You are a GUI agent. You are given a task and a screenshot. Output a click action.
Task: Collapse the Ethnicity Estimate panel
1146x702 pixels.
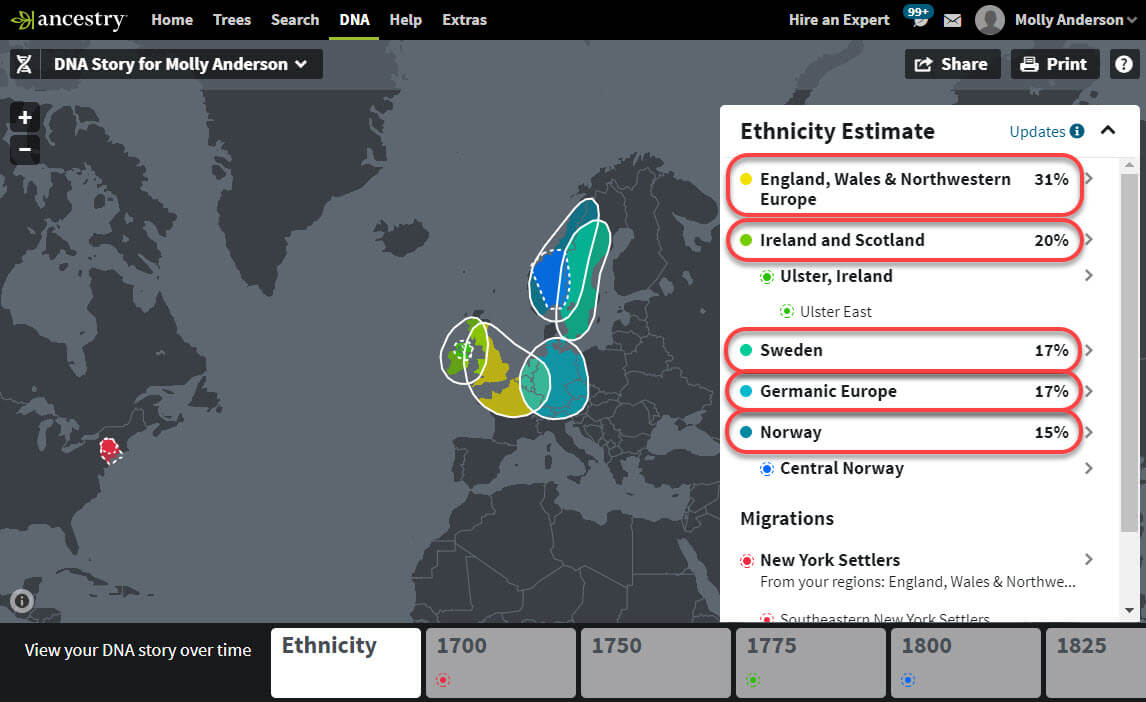pyautogui.click(x=1108, y=130)
